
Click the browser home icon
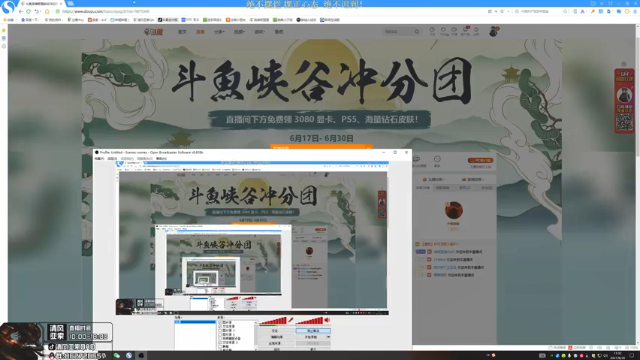pos(47,11)
